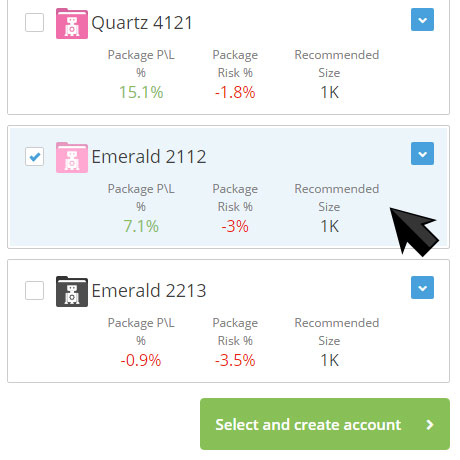Click the arrow on the green create account button
460x460 pixels.
430,424
